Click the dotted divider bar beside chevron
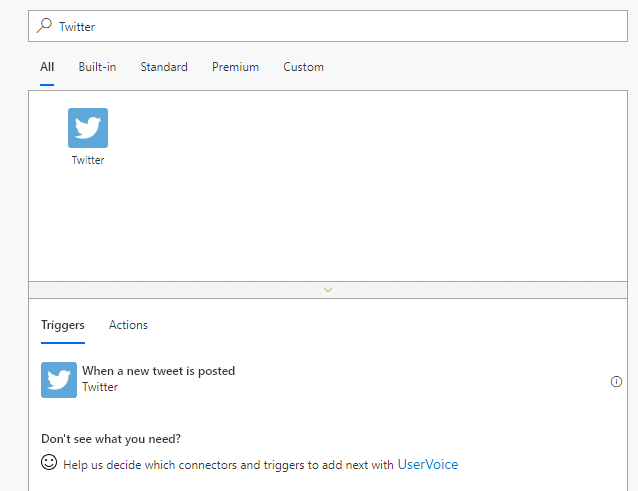638x491 pixels. (163, 290)
